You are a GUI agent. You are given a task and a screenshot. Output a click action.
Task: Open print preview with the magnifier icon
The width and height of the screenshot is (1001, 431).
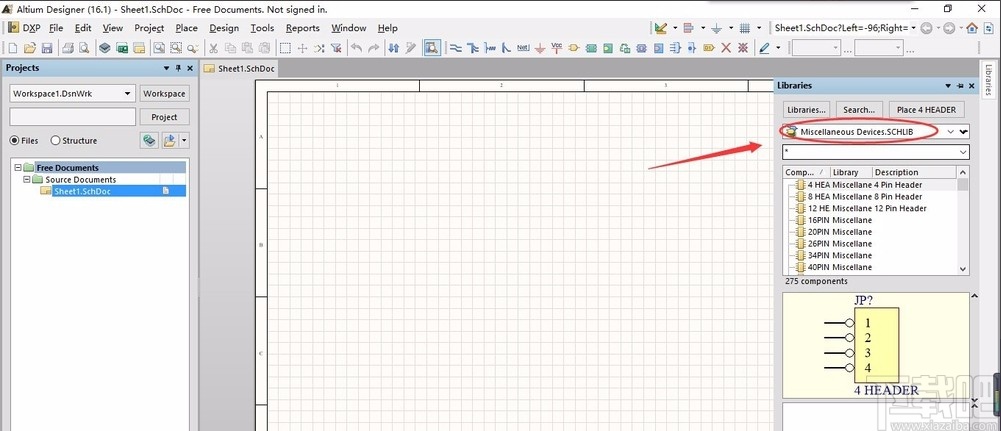84,48
